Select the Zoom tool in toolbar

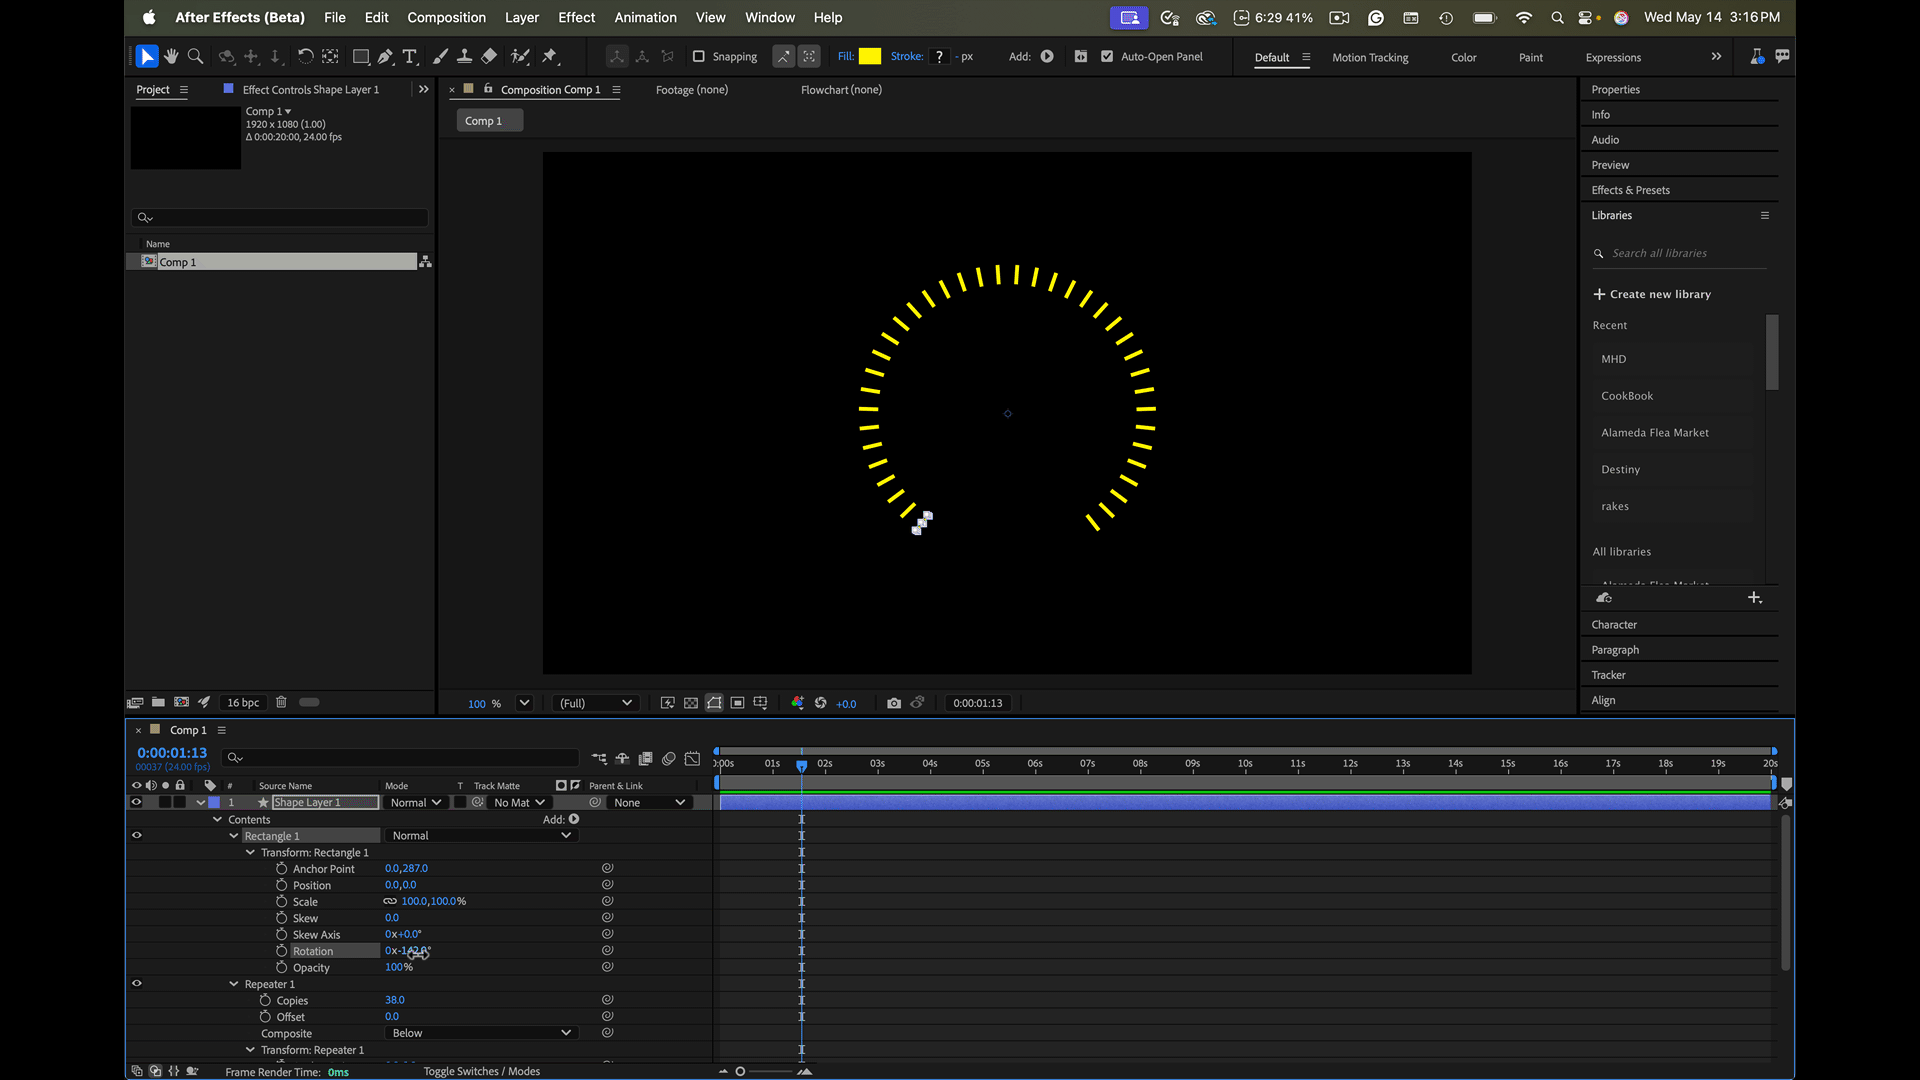coord(196,56)
